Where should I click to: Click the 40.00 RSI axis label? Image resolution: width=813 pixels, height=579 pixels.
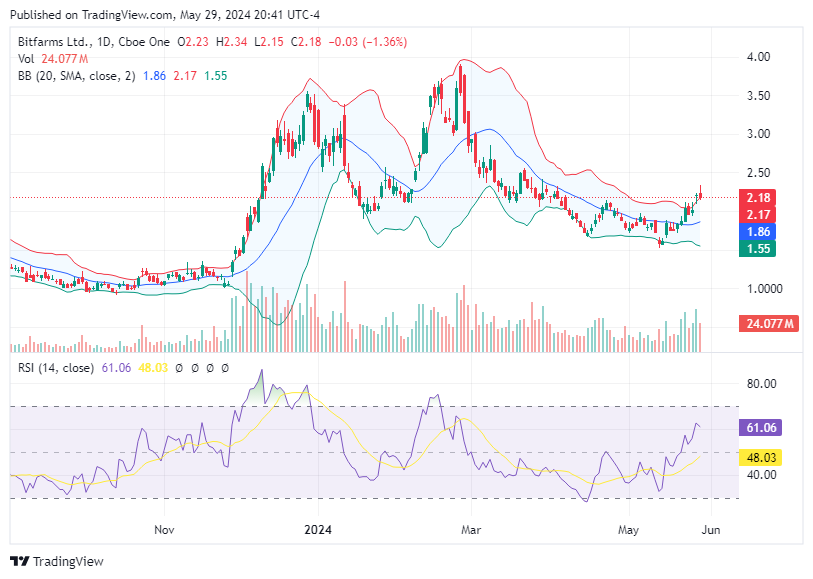click(x=761, y=475)
